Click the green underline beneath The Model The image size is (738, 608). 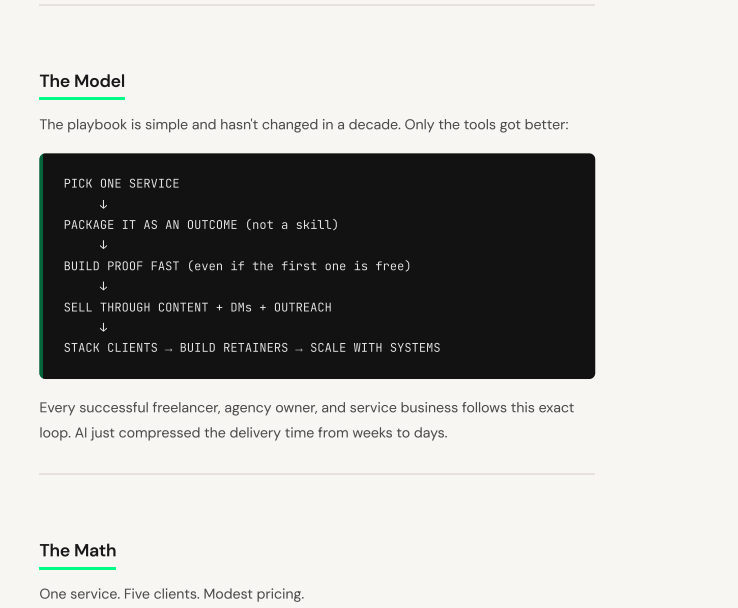pyautogui.click(x=82, y=98)
